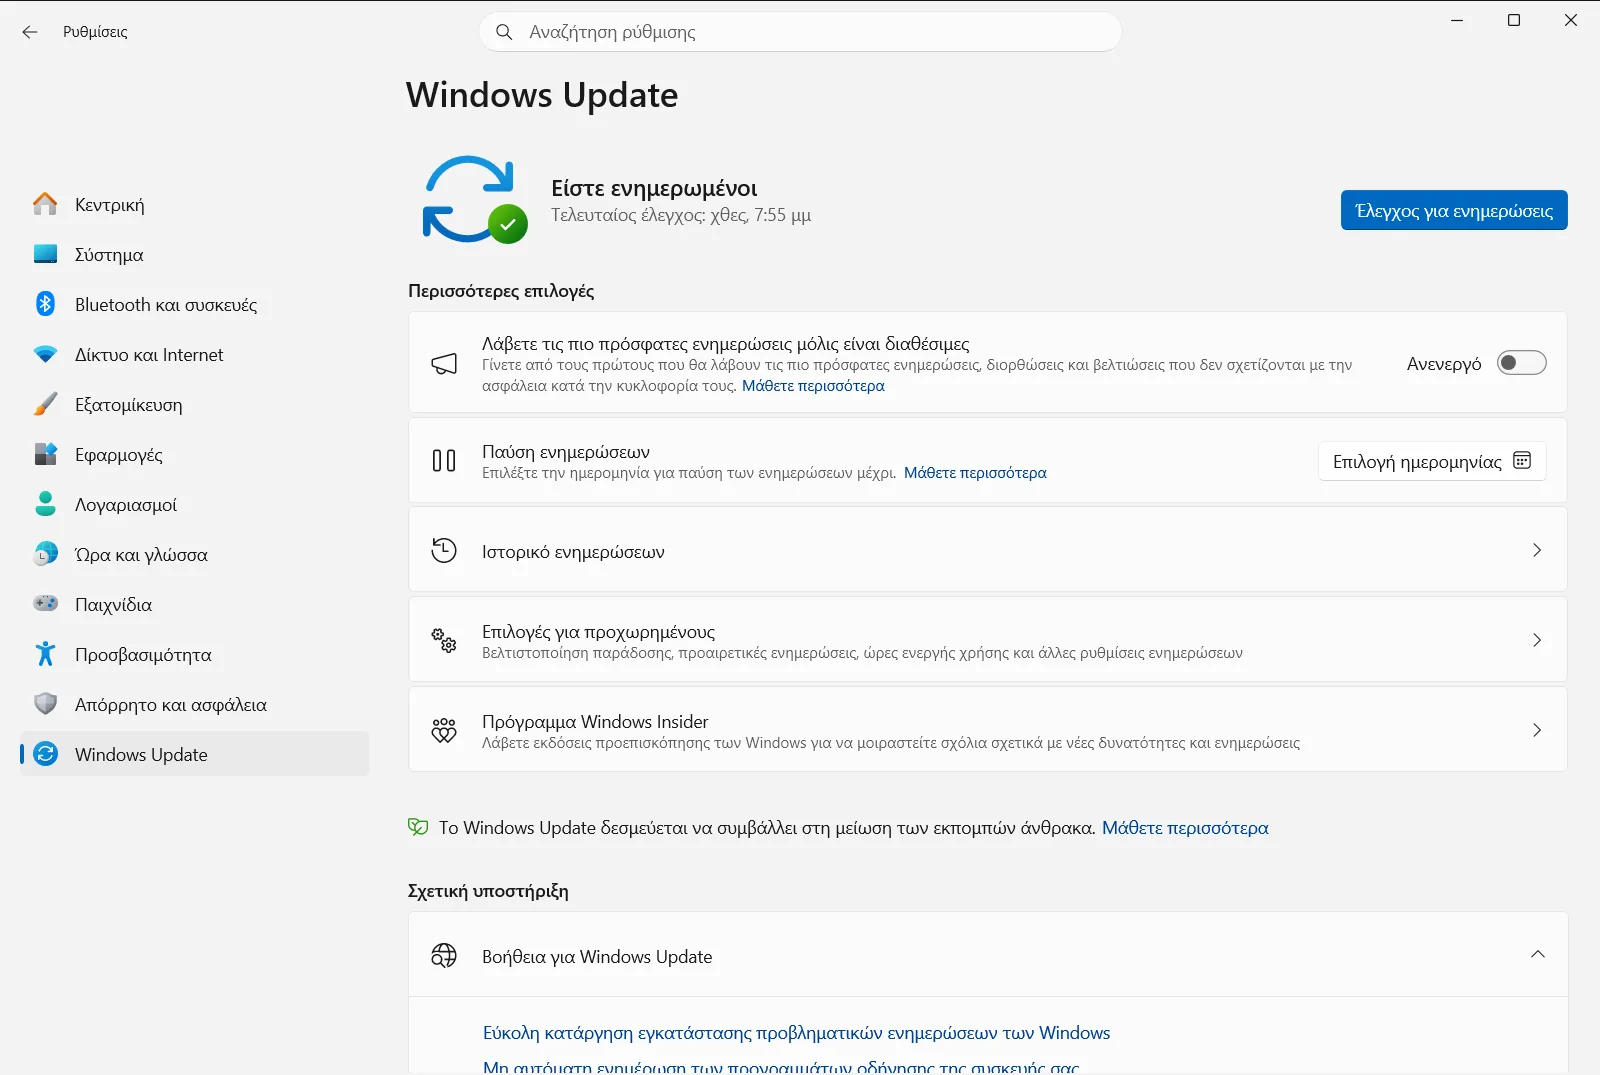Open the Παιχνίδια category
Viewport: 1600px width, 1075px height.
pyautogui.click(x=194, y=604)
